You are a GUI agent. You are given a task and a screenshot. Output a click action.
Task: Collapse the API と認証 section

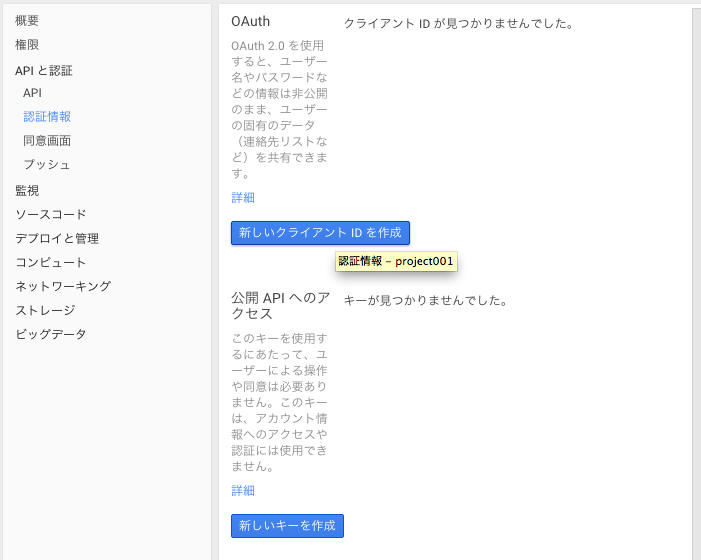43,70
